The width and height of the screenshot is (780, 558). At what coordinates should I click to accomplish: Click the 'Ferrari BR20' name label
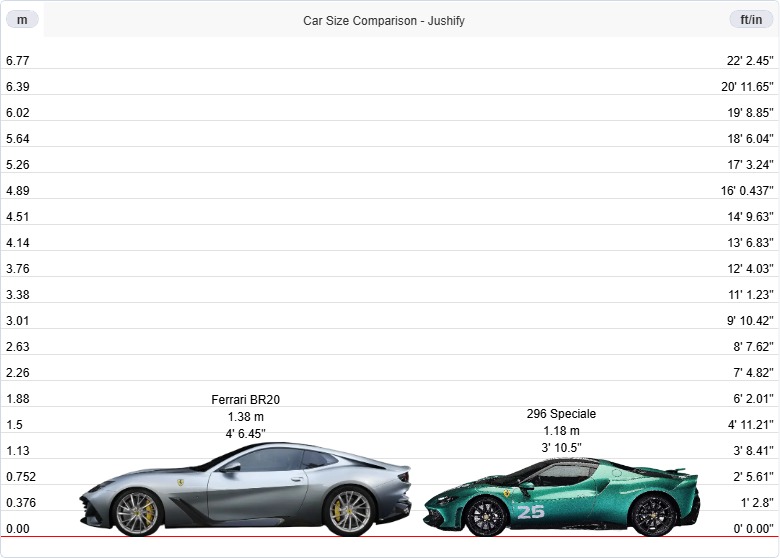(x=246, y=400)
